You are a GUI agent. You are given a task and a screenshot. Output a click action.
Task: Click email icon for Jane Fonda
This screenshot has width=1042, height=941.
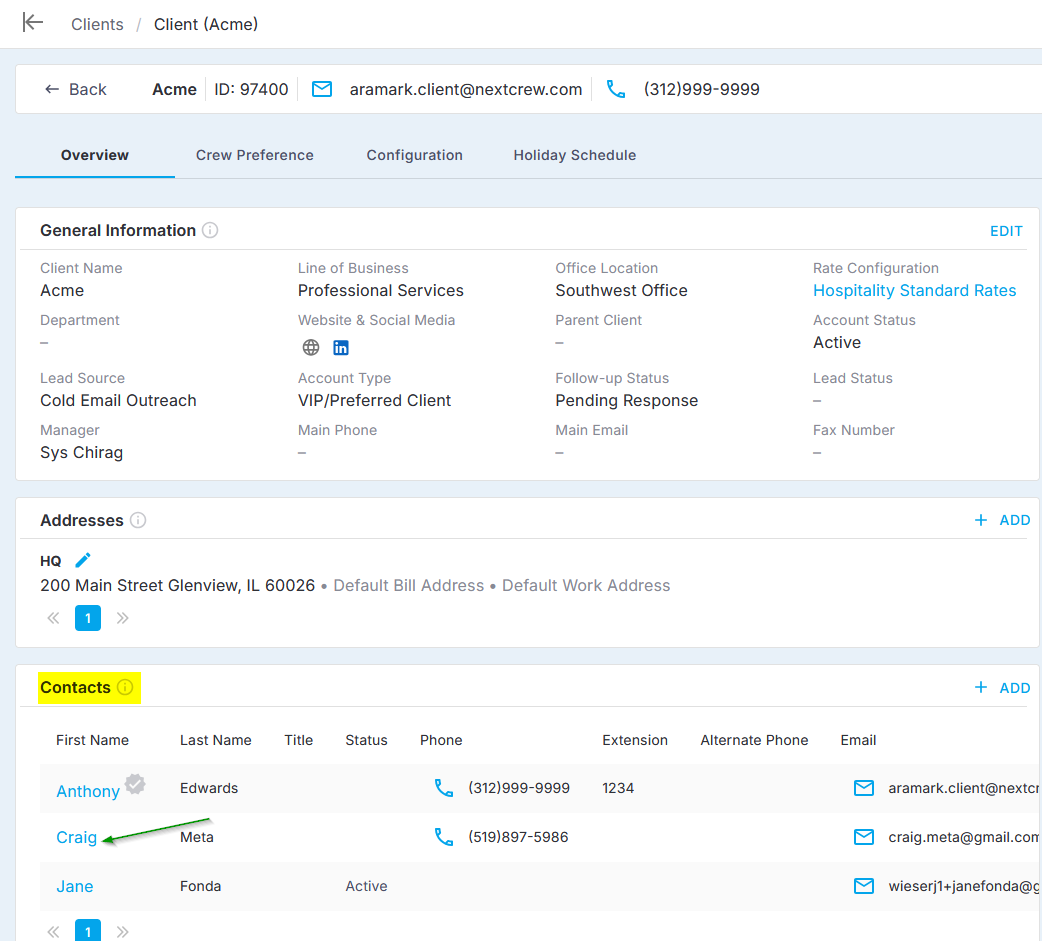864,886
